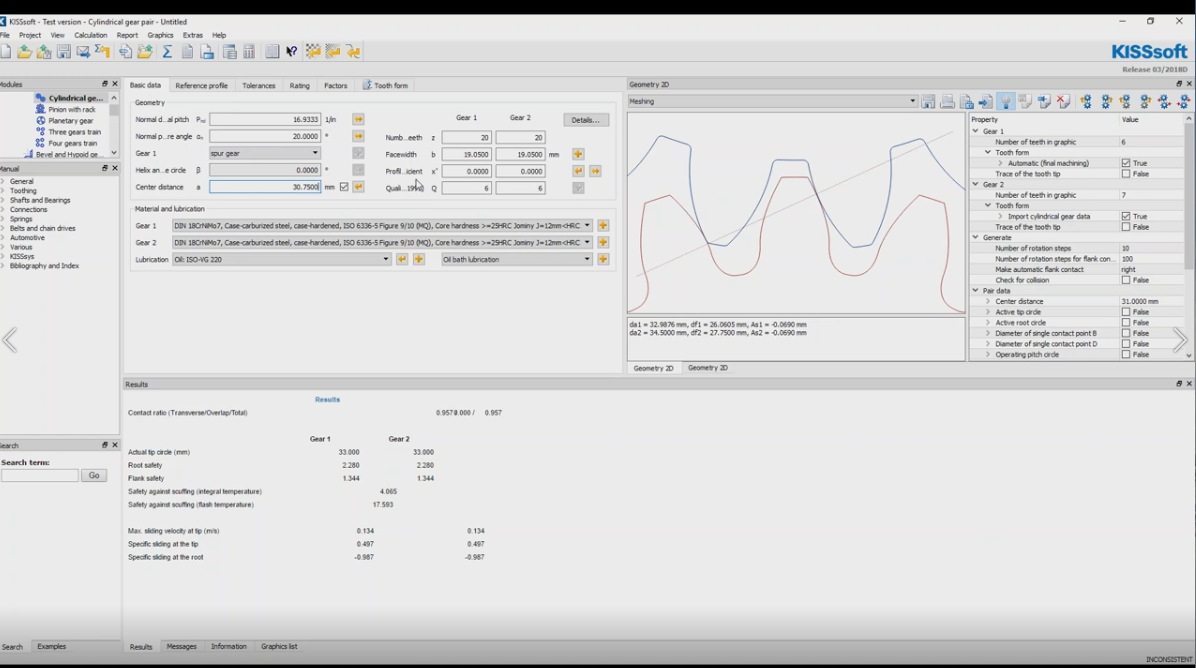
Task: Click the plus button beside Facewidth
Action: (x=578, y=154)
